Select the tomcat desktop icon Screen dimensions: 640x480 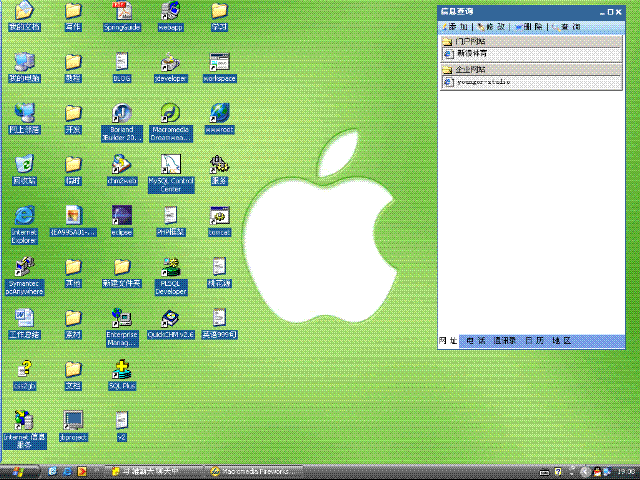(220, 221)
